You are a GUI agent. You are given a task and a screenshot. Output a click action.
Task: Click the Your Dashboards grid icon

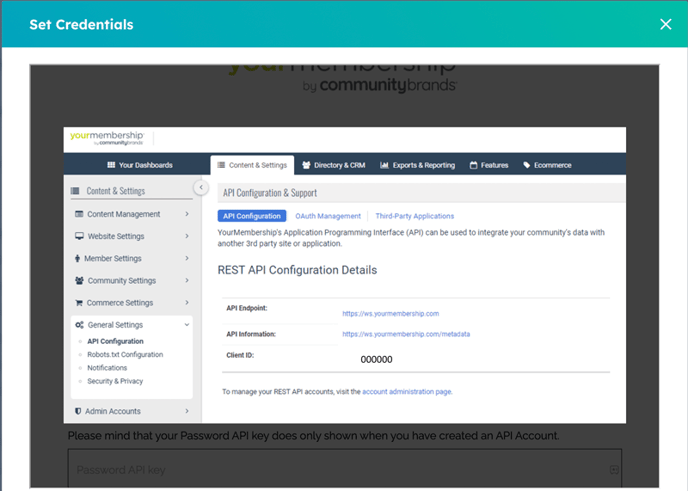click(111, 165)
